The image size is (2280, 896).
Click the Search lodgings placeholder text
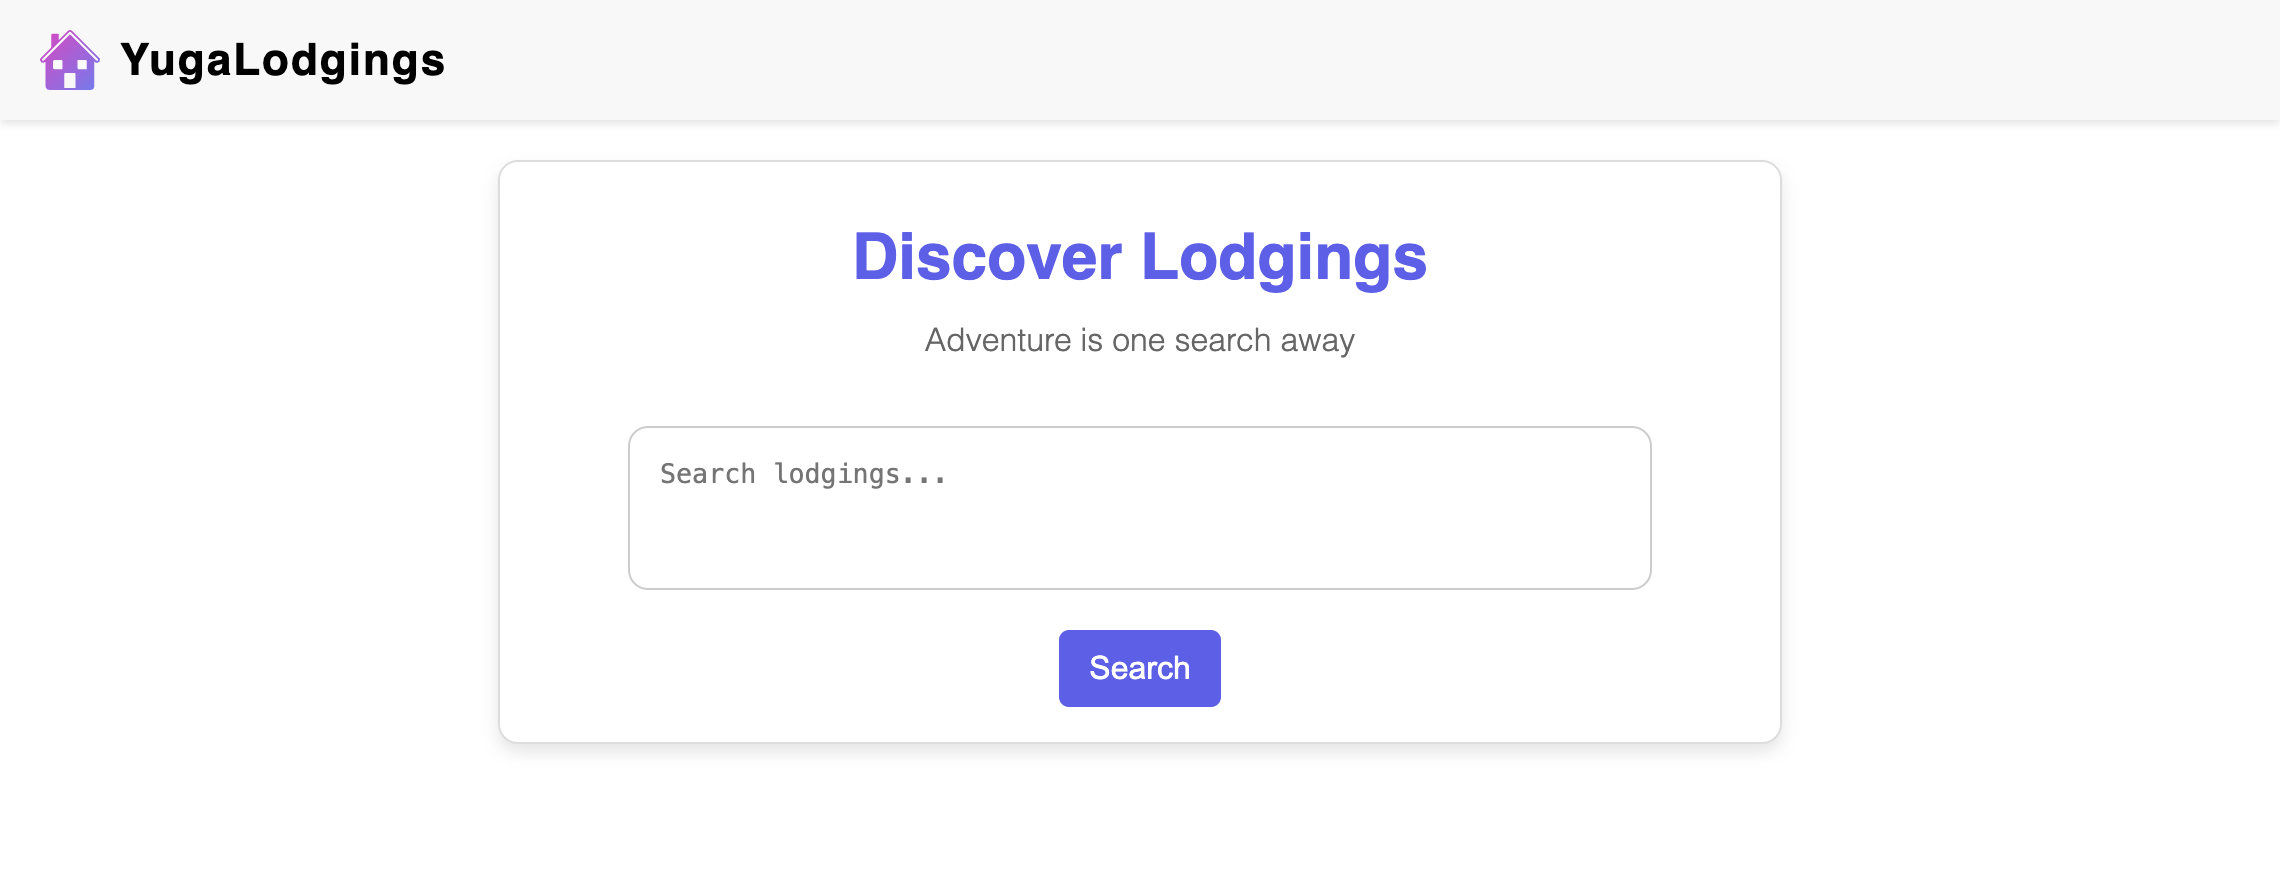pyautogui.click(x=805, y=473)
